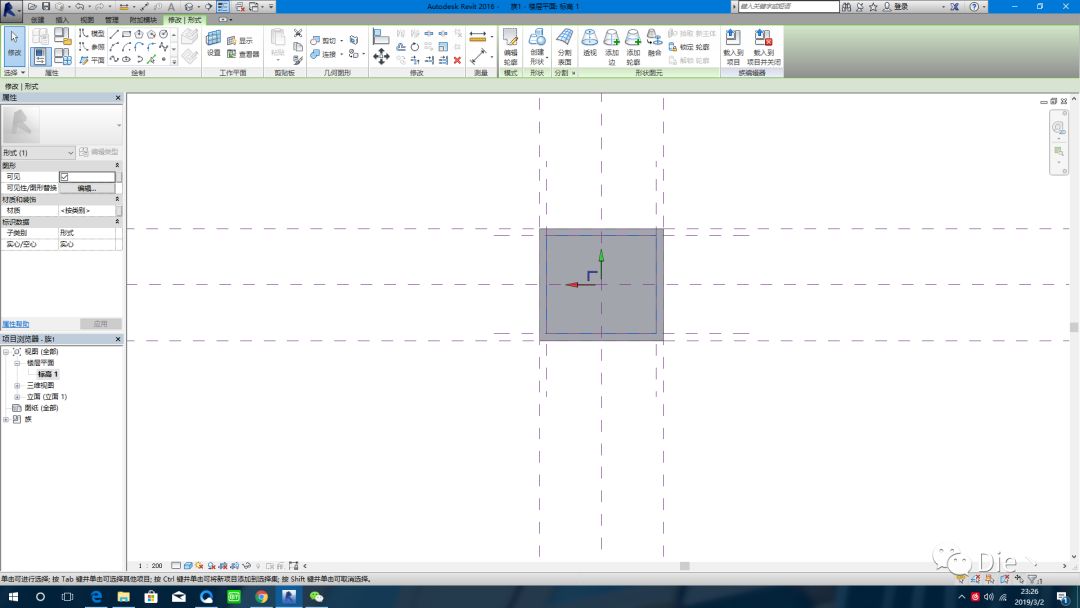The height and width of the screenshot is (608, 1080).
Task: Toggle the 可见 (Visible) checkbox
Action: tap(64, 177)
